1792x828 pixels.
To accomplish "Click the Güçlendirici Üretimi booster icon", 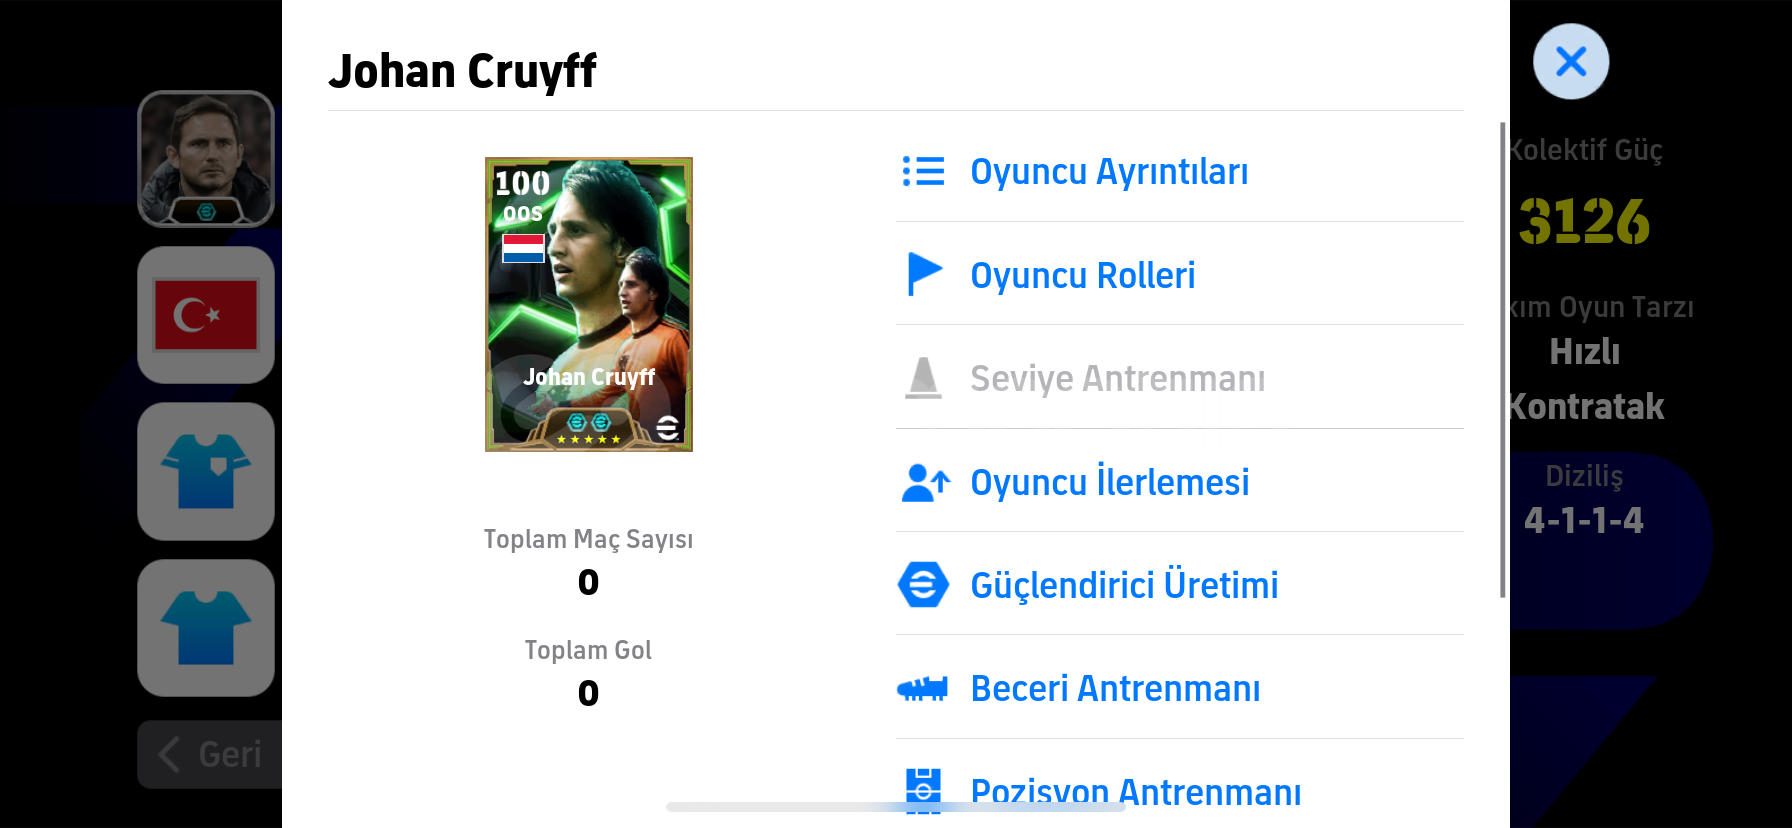I will coord(923,585).
